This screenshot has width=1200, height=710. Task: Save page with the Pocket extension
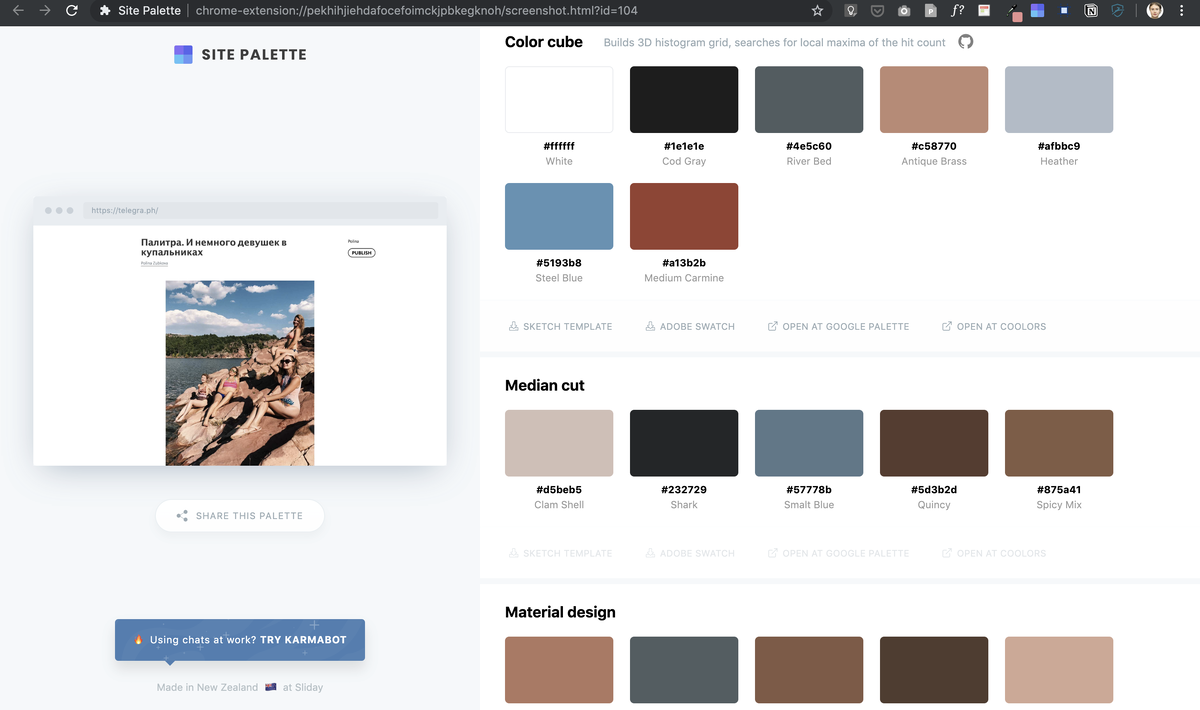pos(877,11)
